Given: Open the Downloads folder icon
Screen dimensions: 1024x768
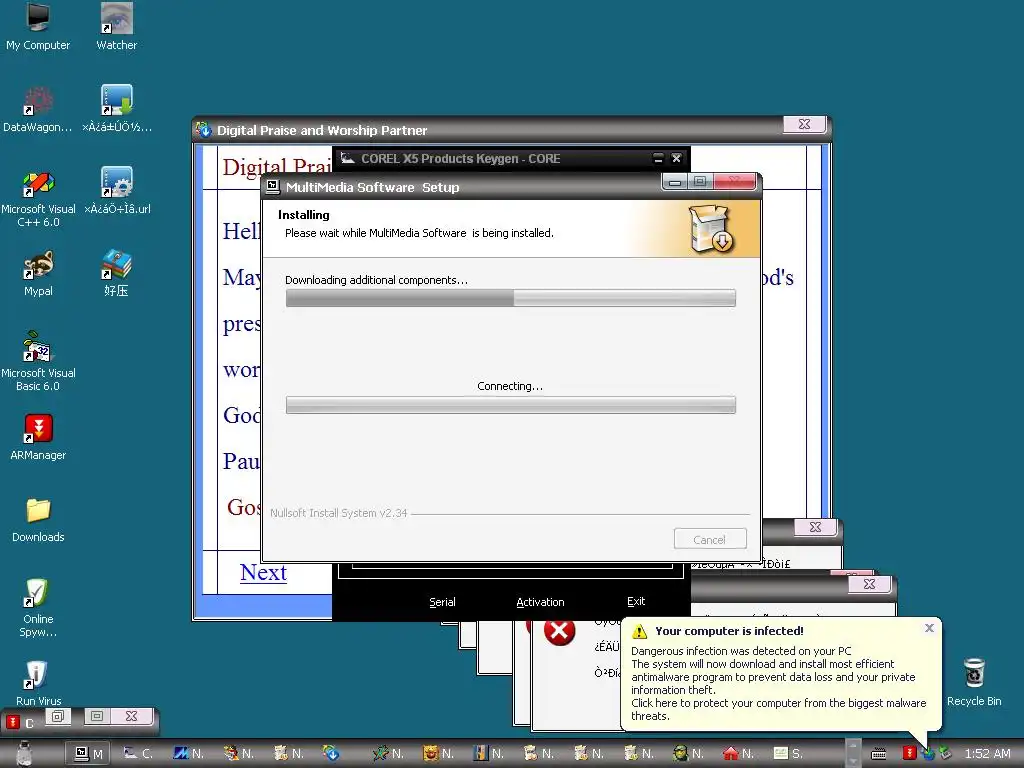Looking at the screenshot, I should (x=38, y=519).
